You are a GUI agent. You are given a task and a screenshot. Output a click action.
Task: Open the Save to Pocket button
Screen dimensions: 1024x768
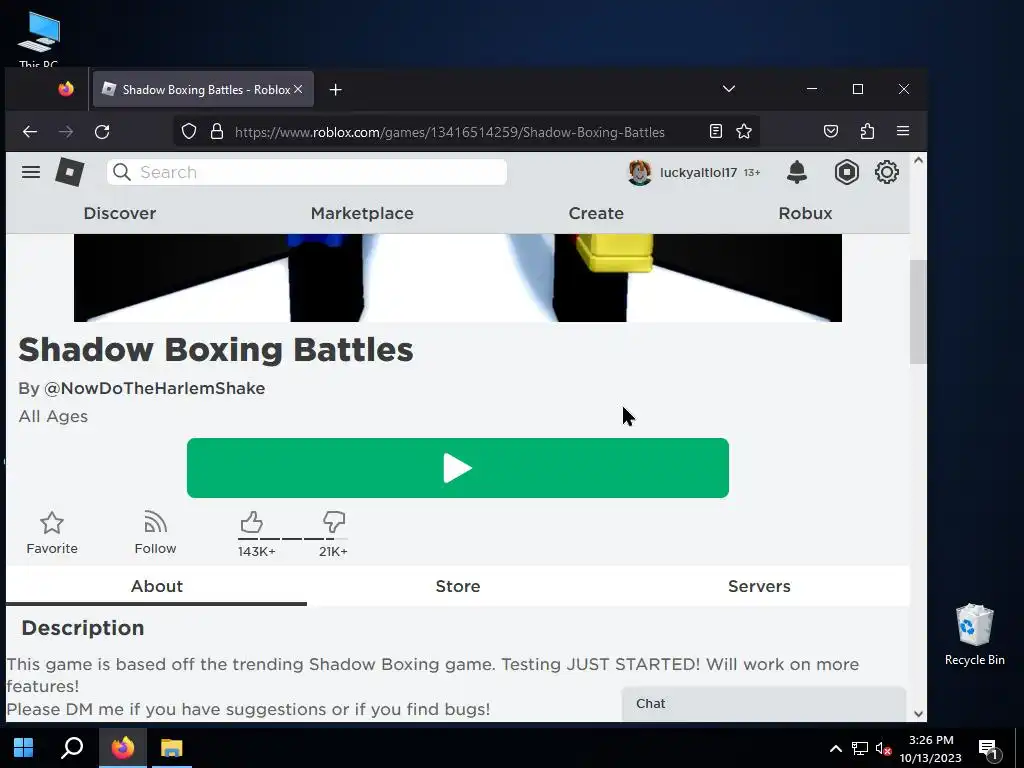[831, 132]
